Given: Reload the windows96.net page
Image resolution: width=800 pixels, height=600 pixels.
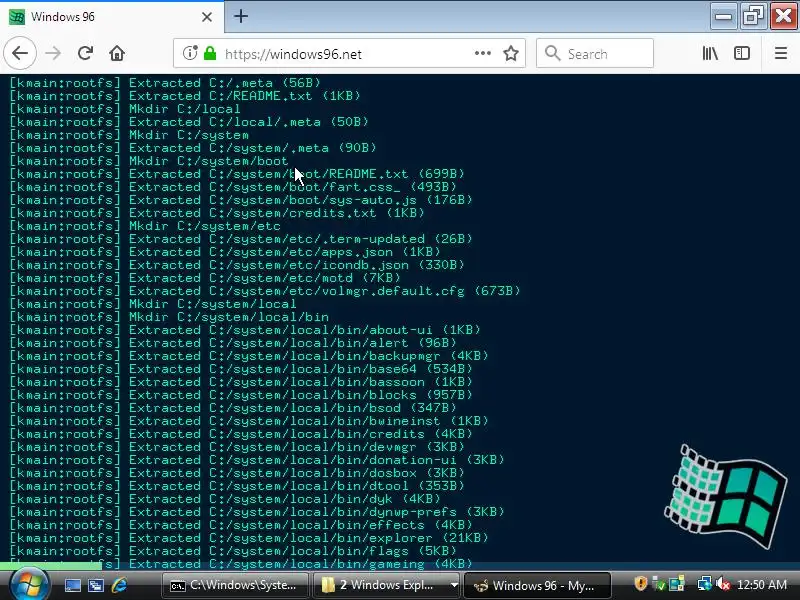Looking at the screenshot, I should (85, 53).
